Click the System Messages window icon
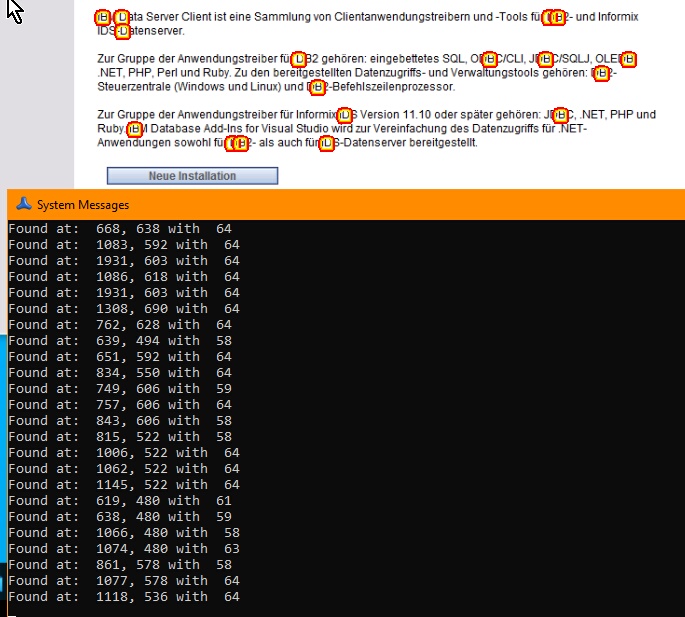This screenshot has width=685, height=617. click(22, 204)
